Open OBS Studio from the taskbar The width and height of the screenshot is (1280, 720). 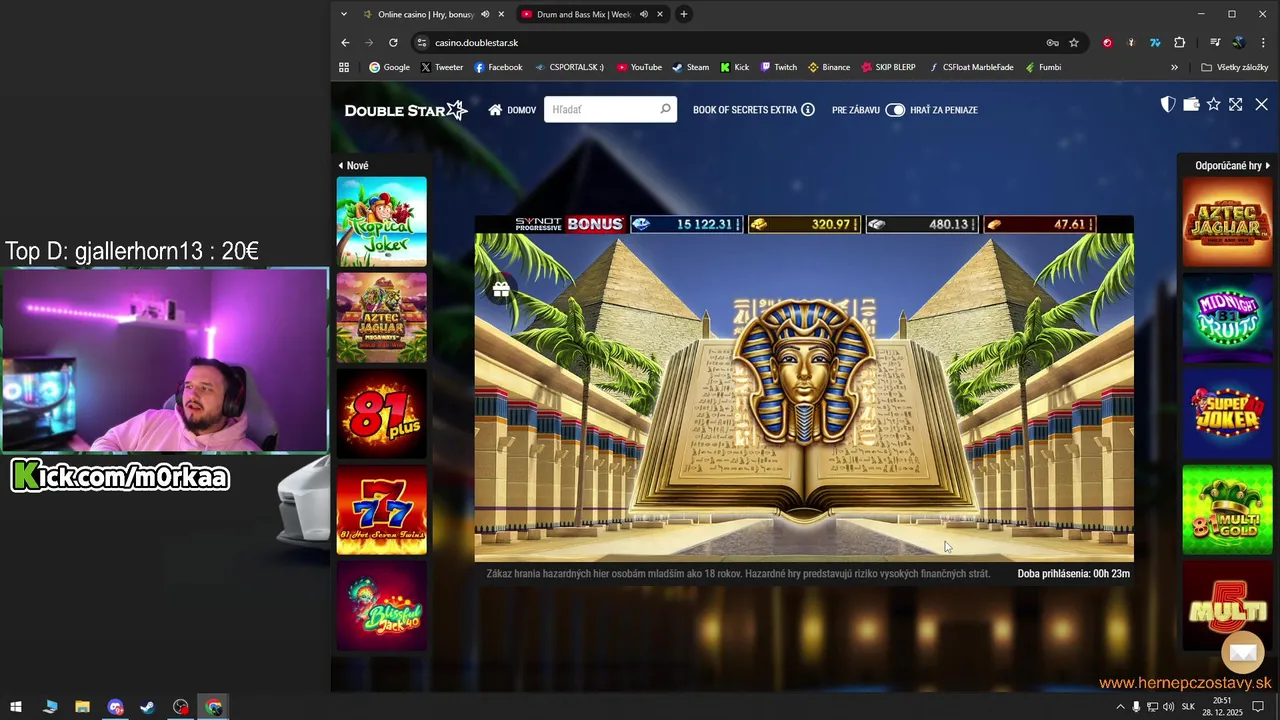click(x=180, y=707)
